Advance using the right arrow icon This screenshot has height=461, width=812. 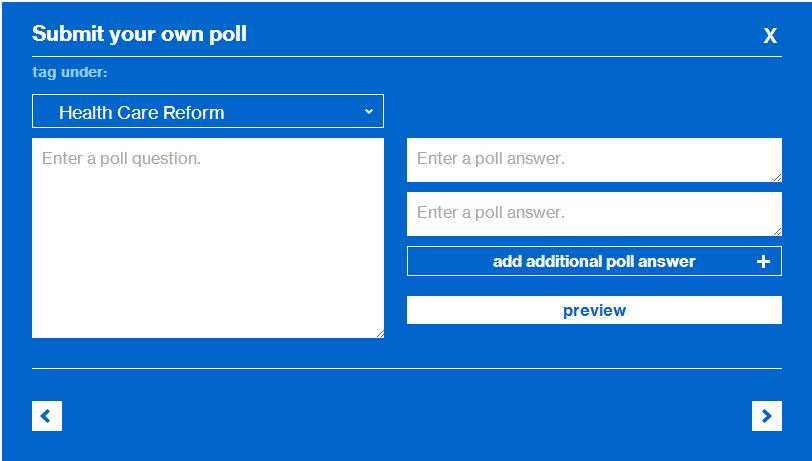coord(766,416)
